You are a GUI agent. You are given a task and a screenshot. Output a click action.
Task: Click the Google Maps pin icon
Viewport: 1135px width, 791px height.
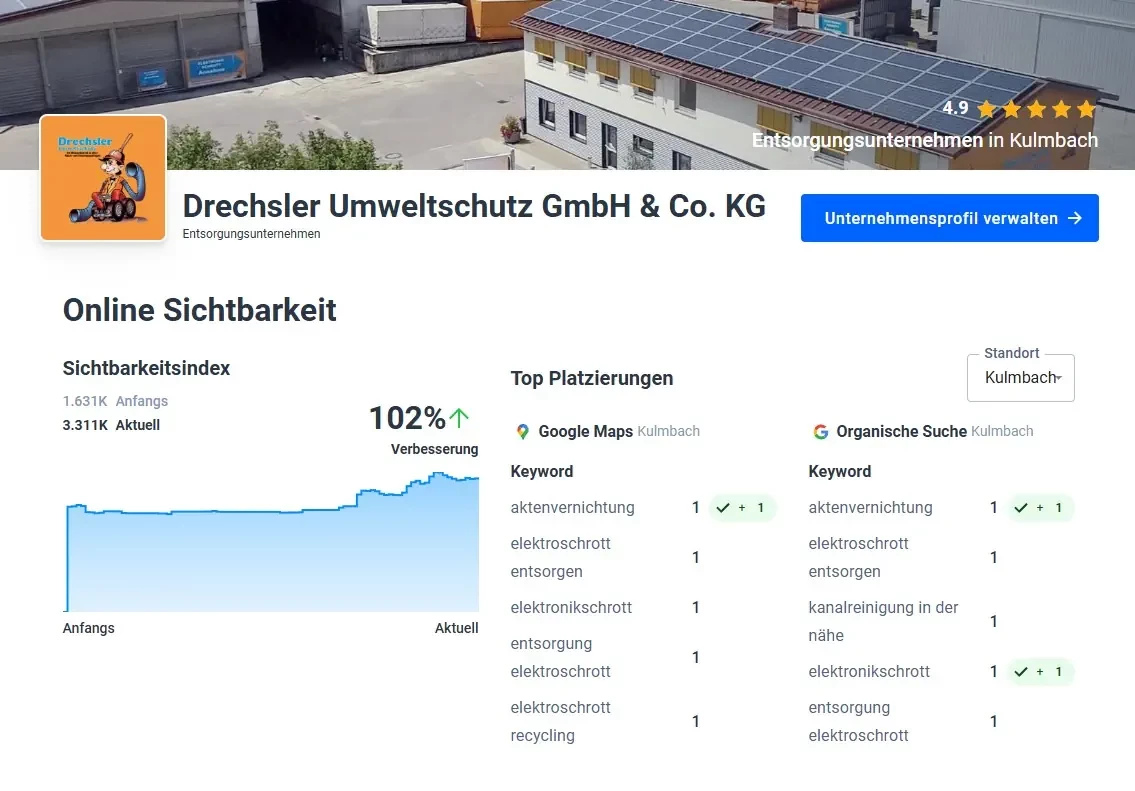click(x=522, y=432)
